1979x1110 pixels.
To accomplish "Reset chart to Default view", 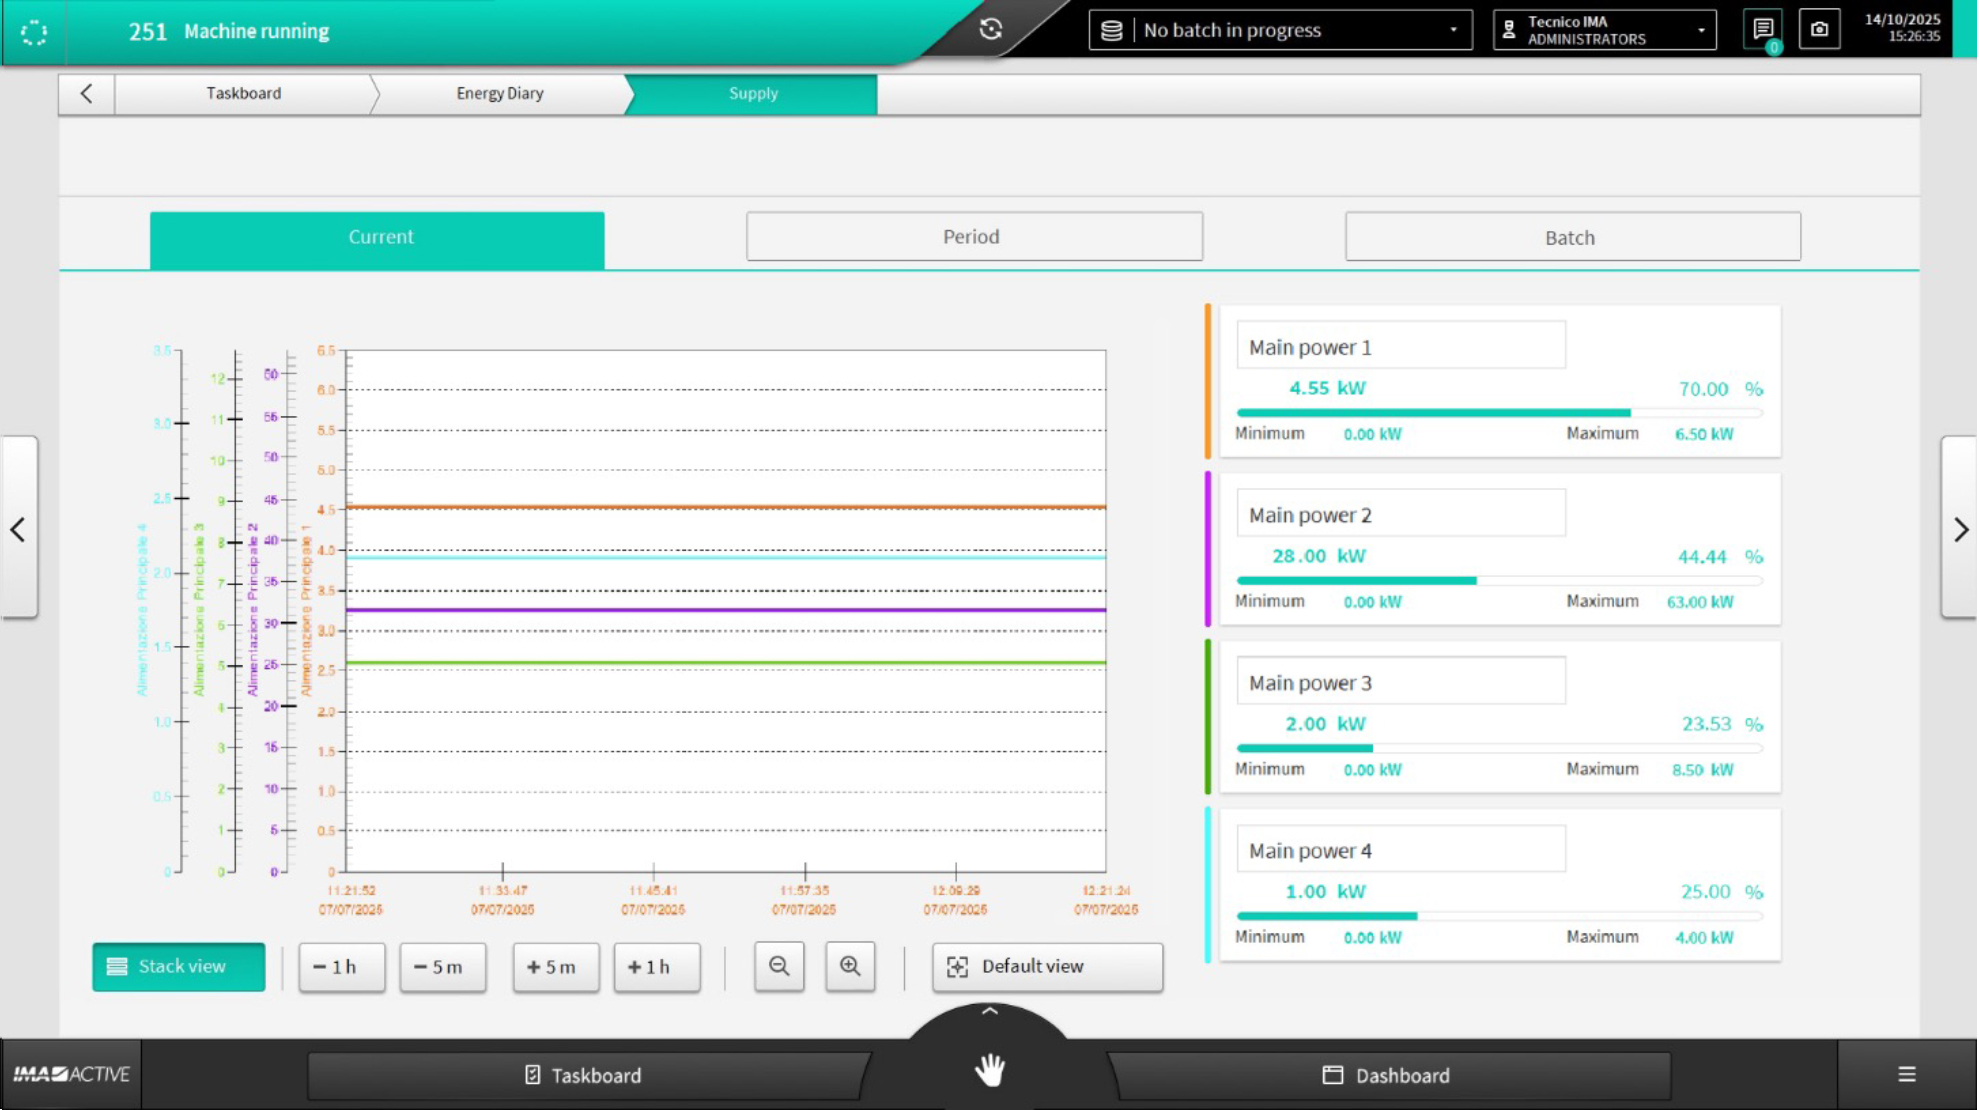I will (1047, 966).
